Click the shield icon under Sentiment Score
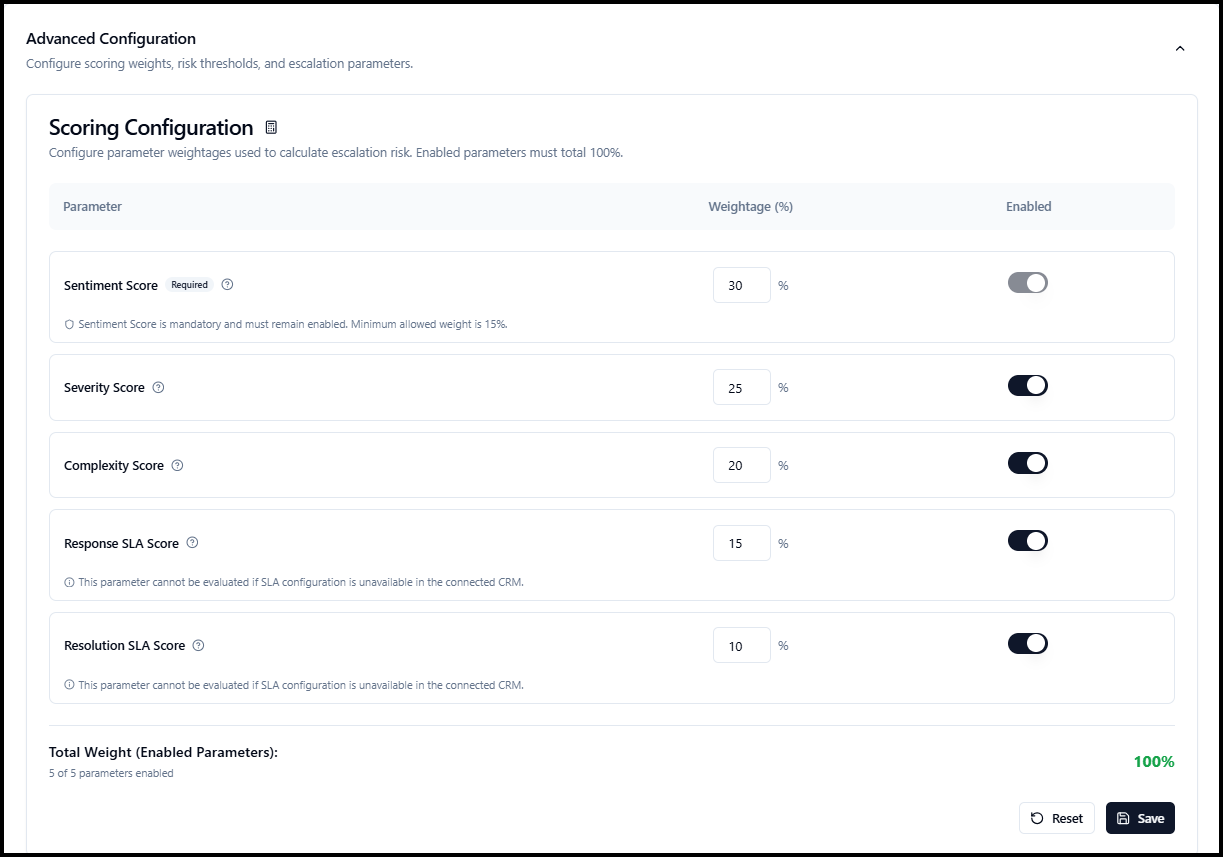Image resolution: width=1223 pixels, height=857 pixels. [69, 324]
